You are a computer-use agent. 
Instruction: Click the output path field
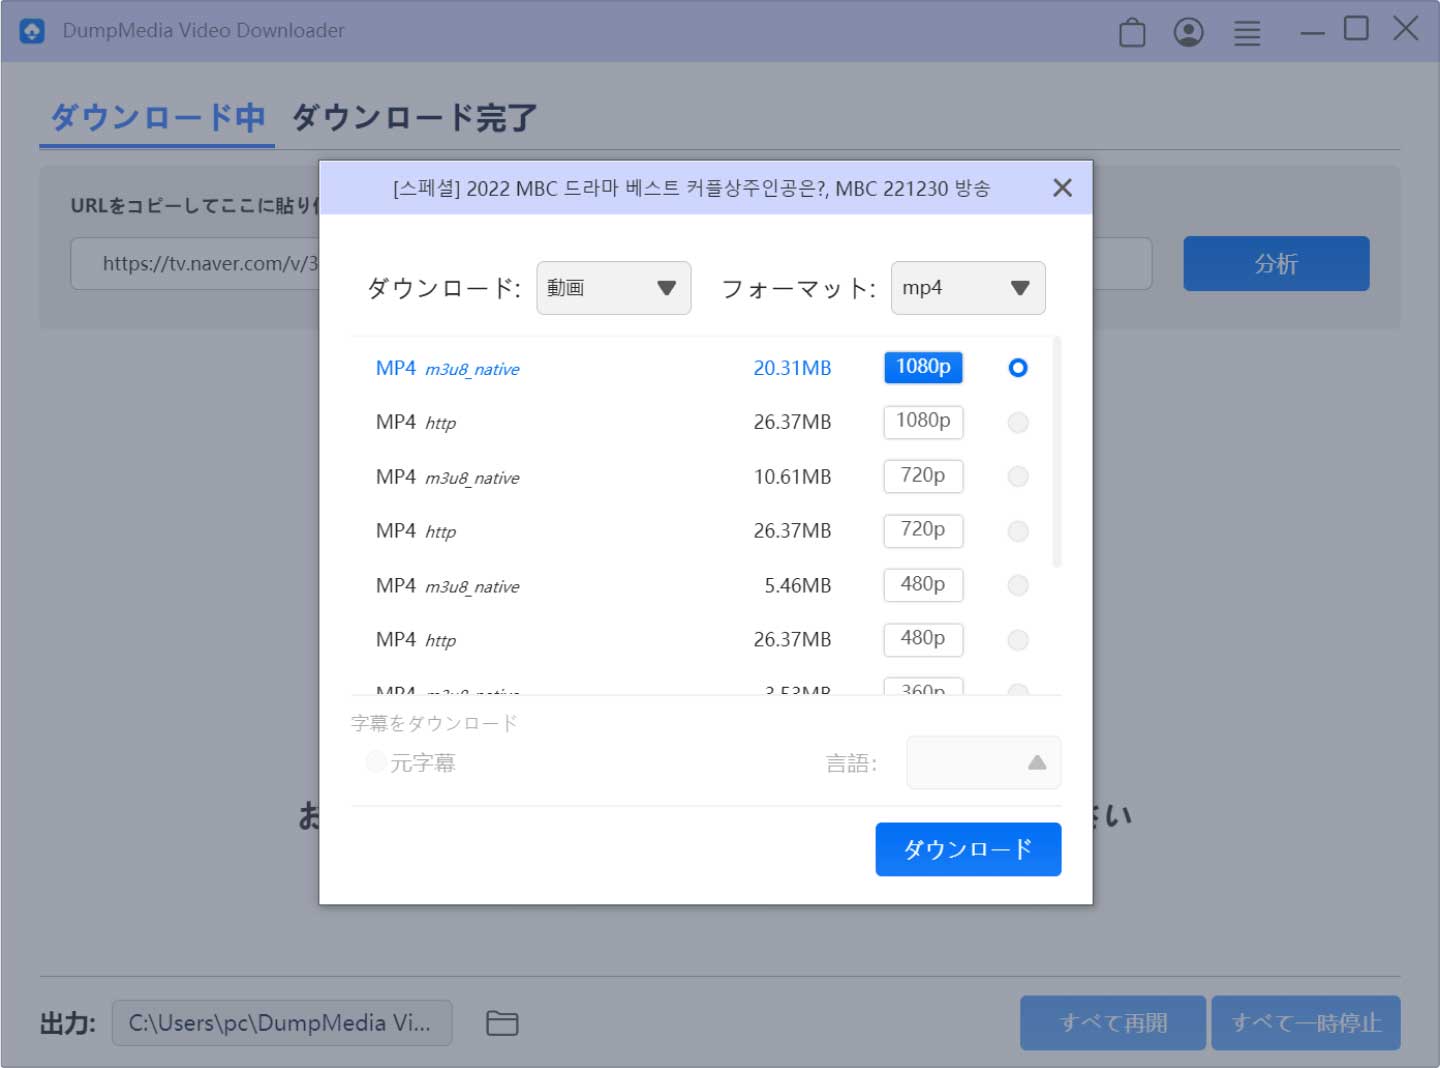coord(282,1023)
